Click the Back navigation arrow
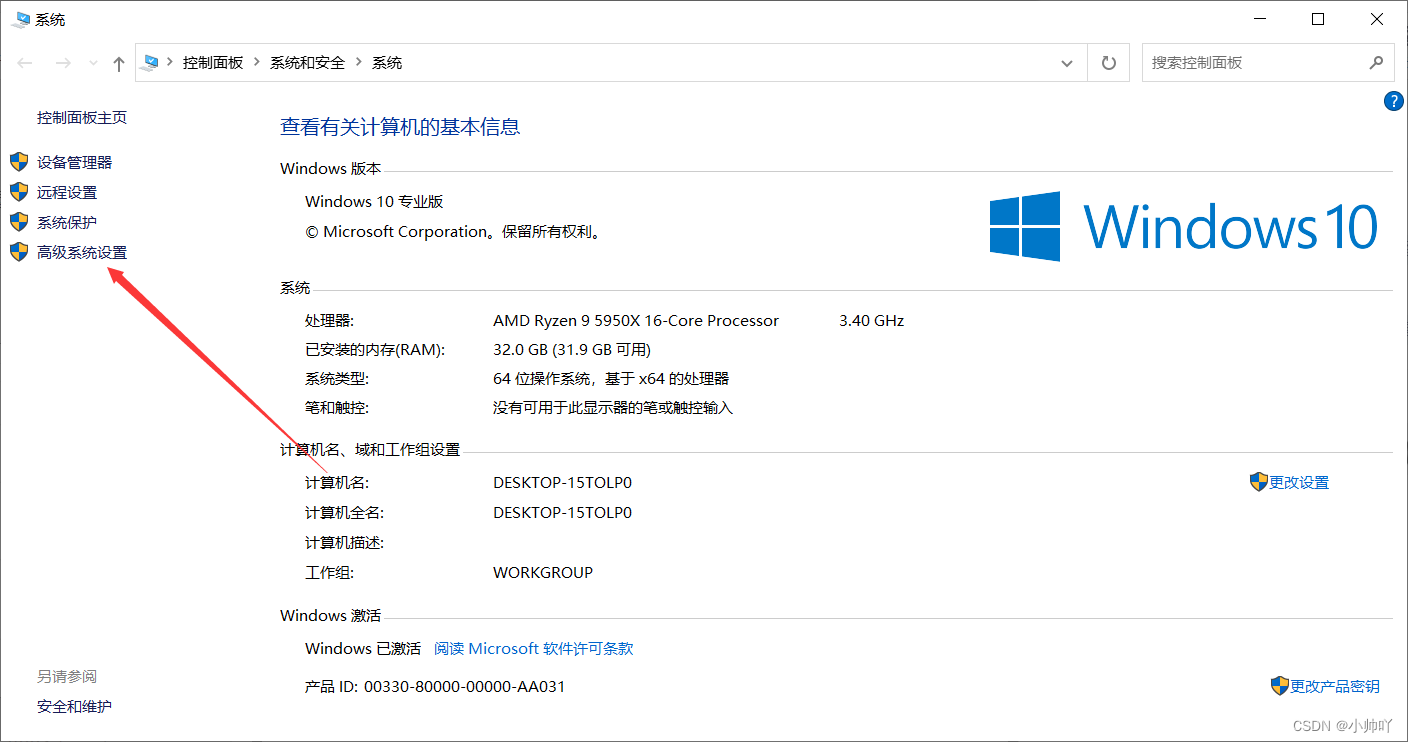1408x742 pixels. pyautogui.click(x=25, y=63)
